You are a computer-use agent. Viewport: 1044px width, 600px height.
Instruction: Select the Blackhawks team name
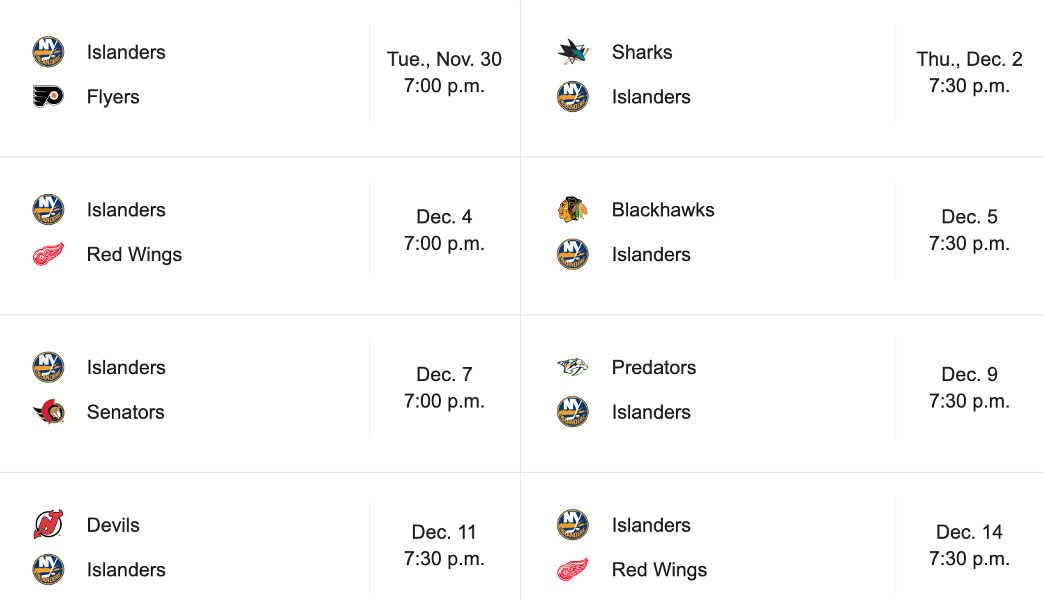coord(663,210)
